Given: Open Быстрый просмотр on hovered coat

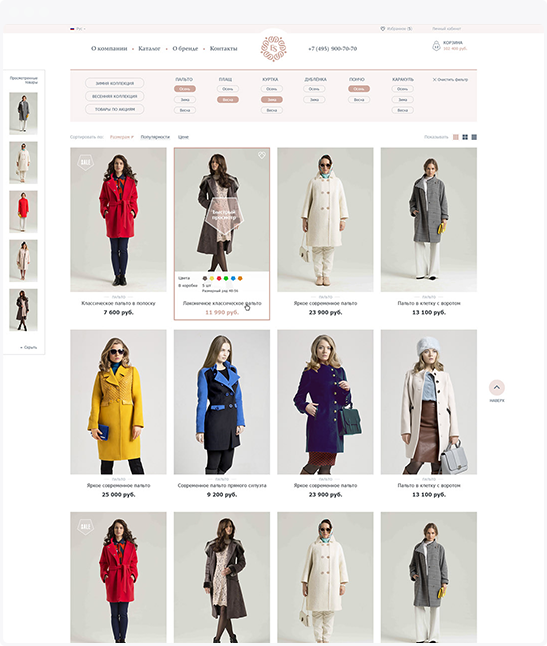Looking at the screenshot, I should 224,215.
